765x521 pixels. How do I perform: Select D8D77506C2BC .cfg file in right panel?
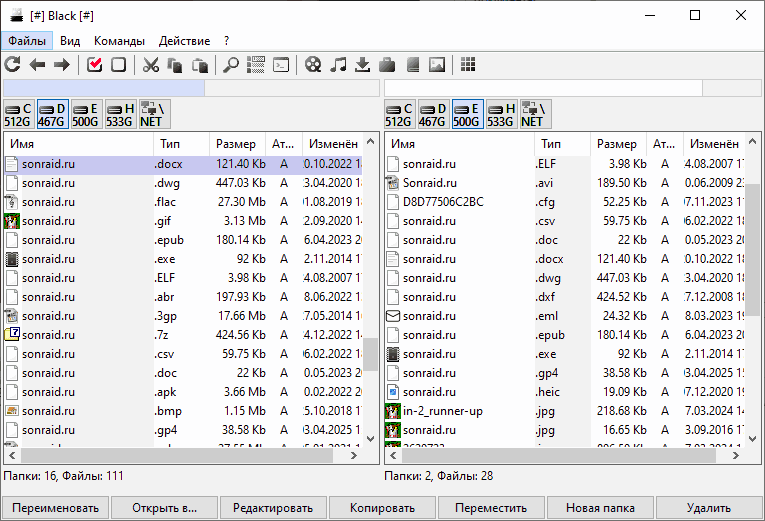click(564, 202)
